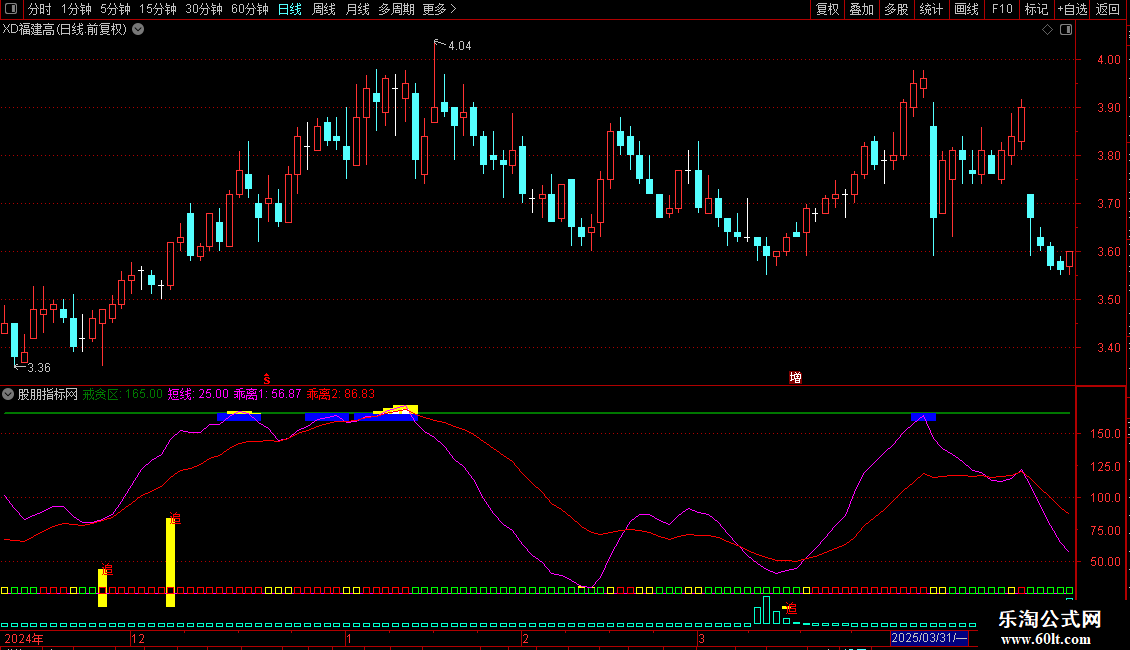1130x650 pixels.
Task: Click the 追 marker near the cyan volume bars
Action: [791, 609]
